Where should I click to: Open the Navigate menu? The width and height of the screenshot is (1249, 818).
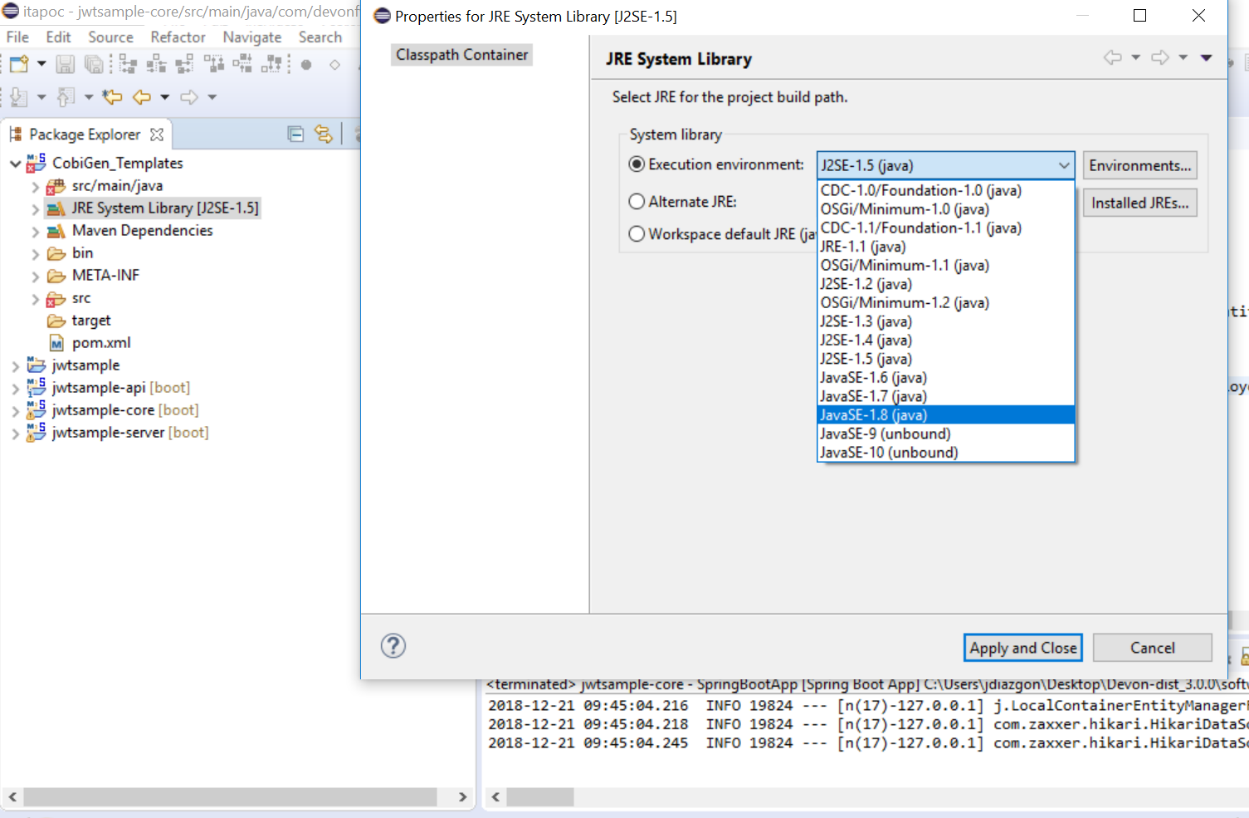(x=252, y=37)
